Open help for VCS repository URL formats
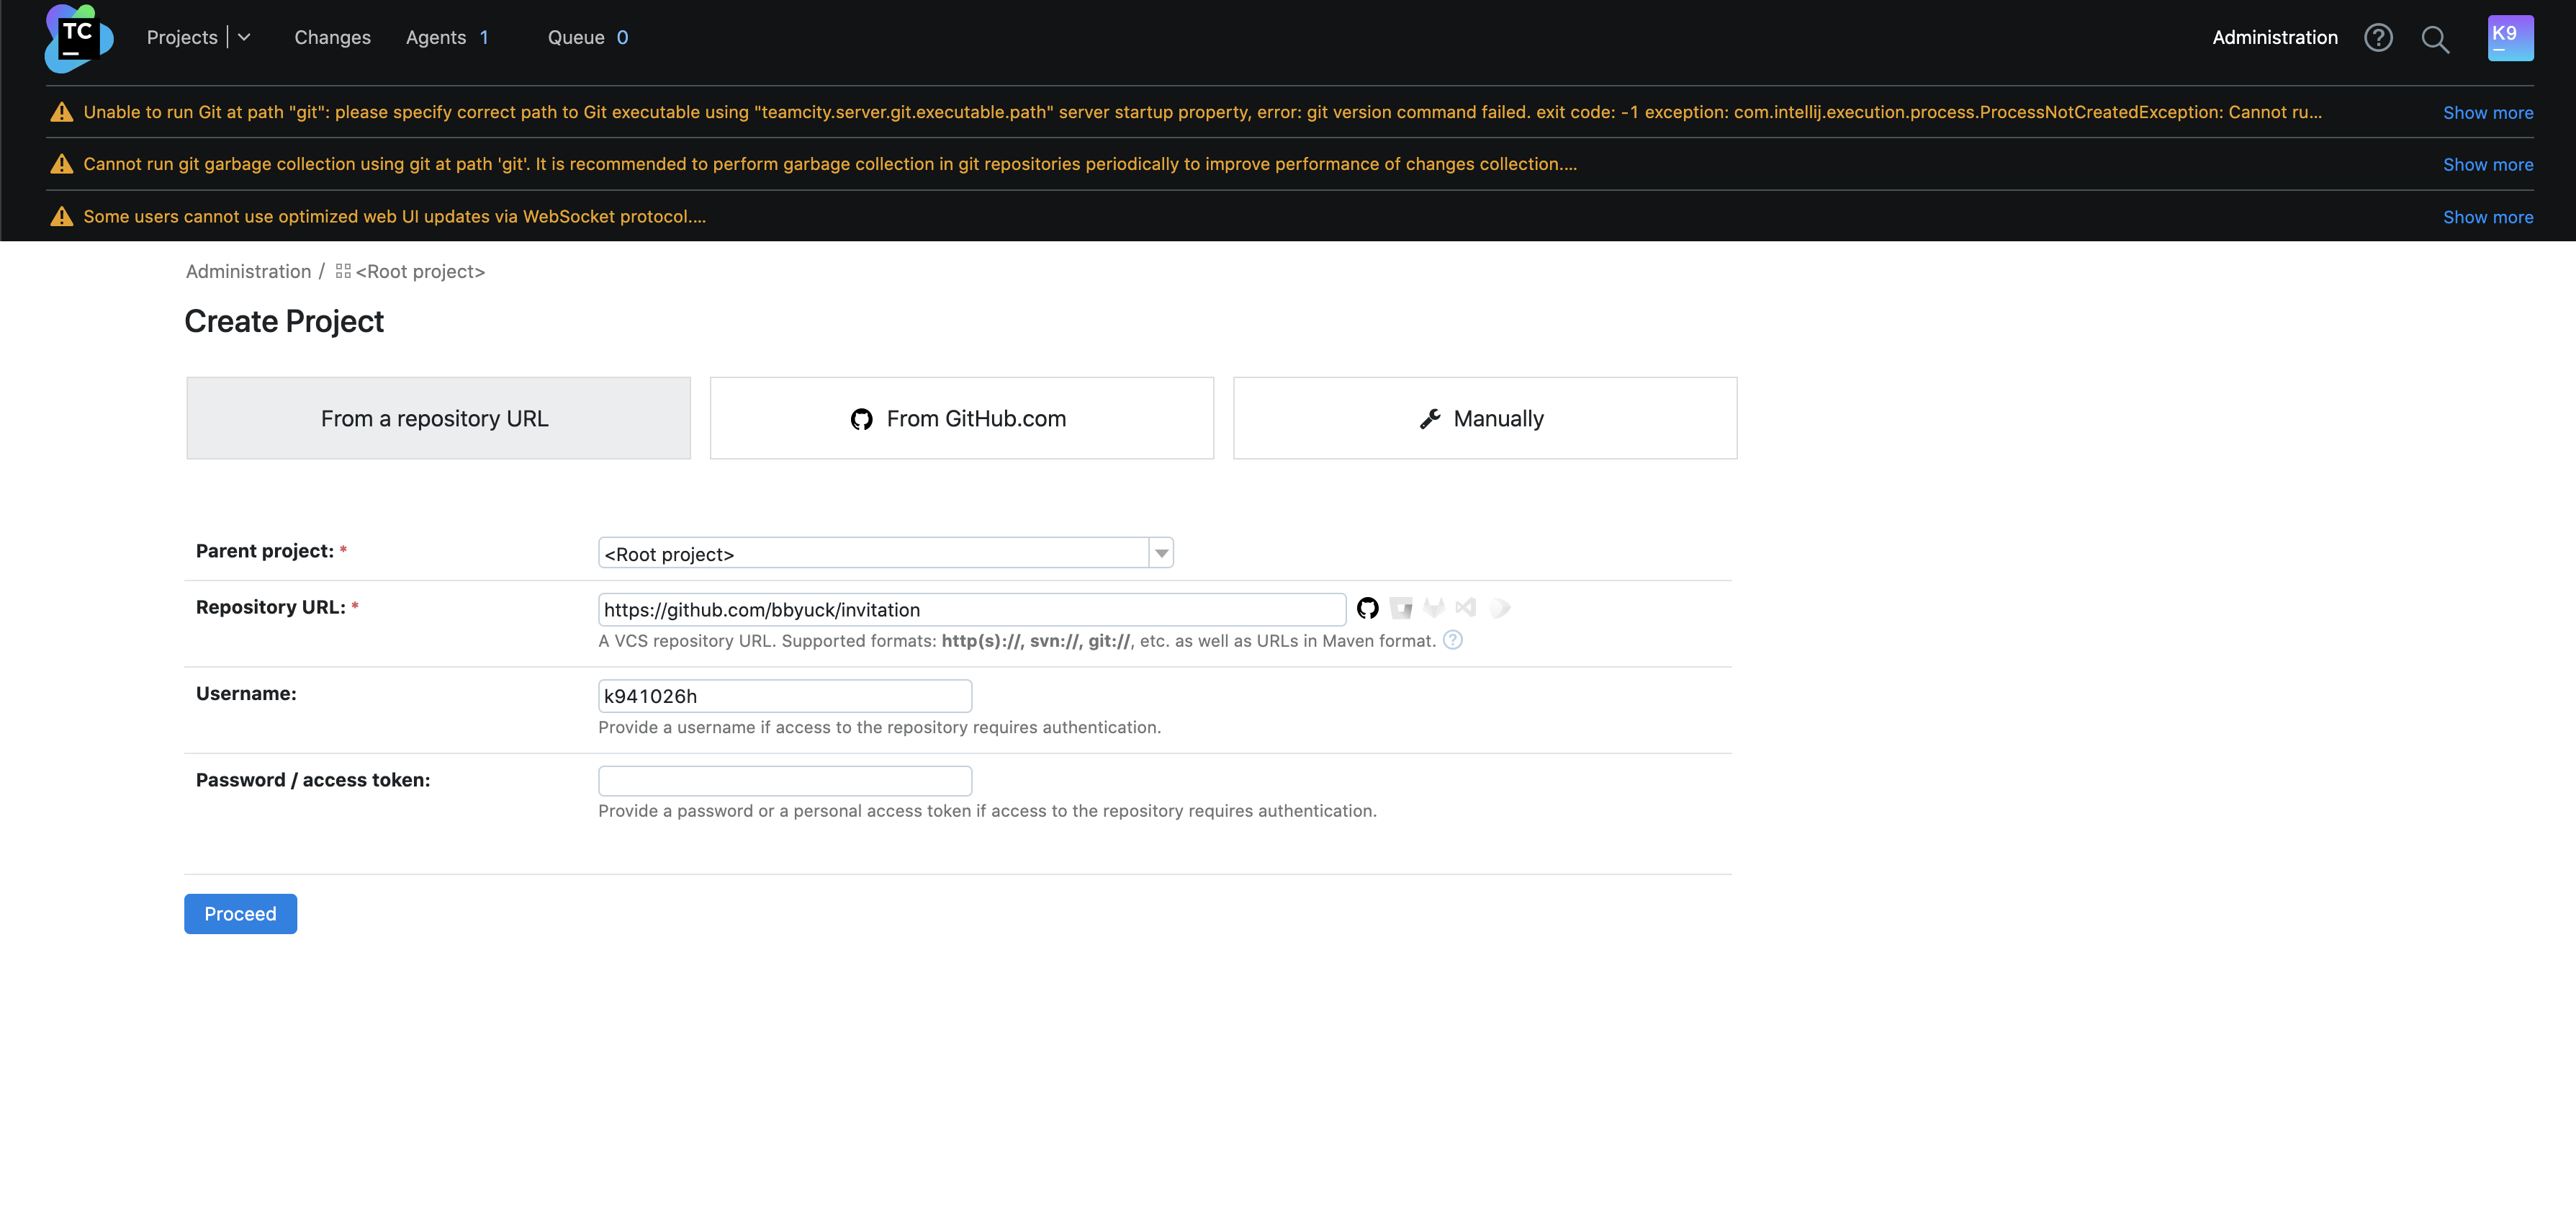This screenshot has width=2576, height=1210. [1453, 640]
